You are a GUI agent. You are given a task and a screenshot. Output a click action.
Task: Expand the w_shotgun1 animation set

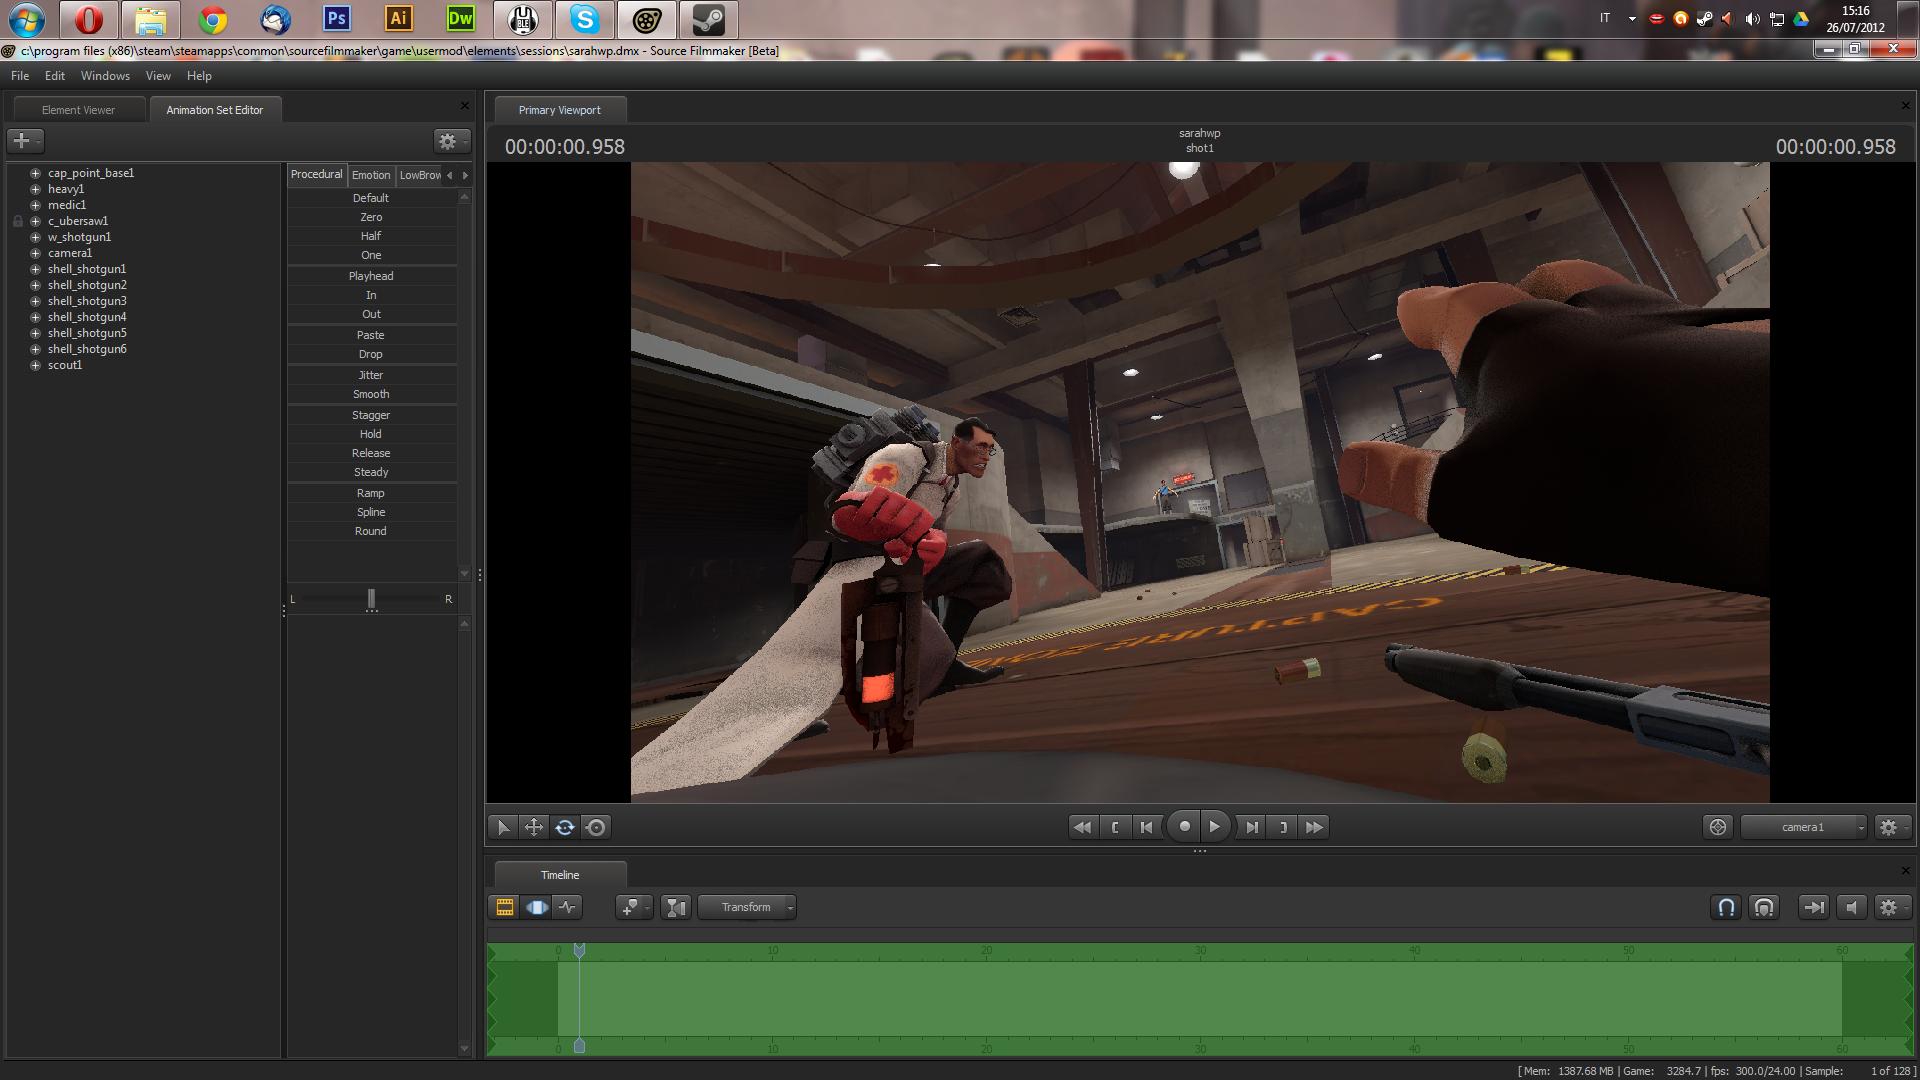36,237
